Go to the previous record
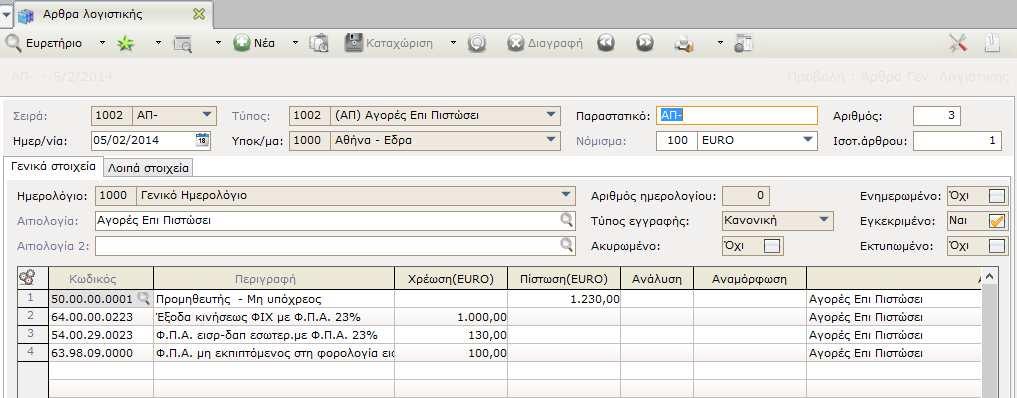 coord(606,43)
